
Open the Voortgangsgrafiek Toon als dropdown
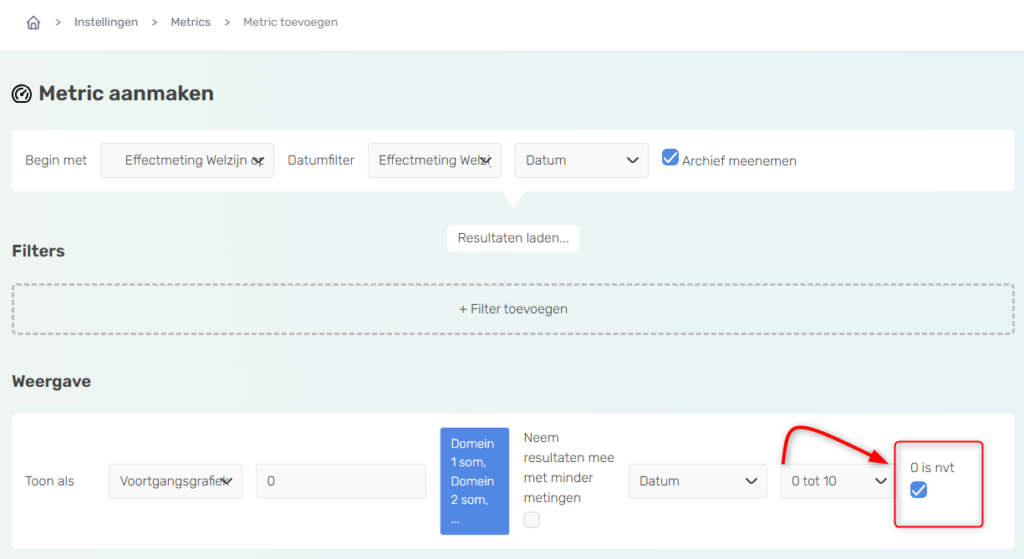tap(176, 481)
